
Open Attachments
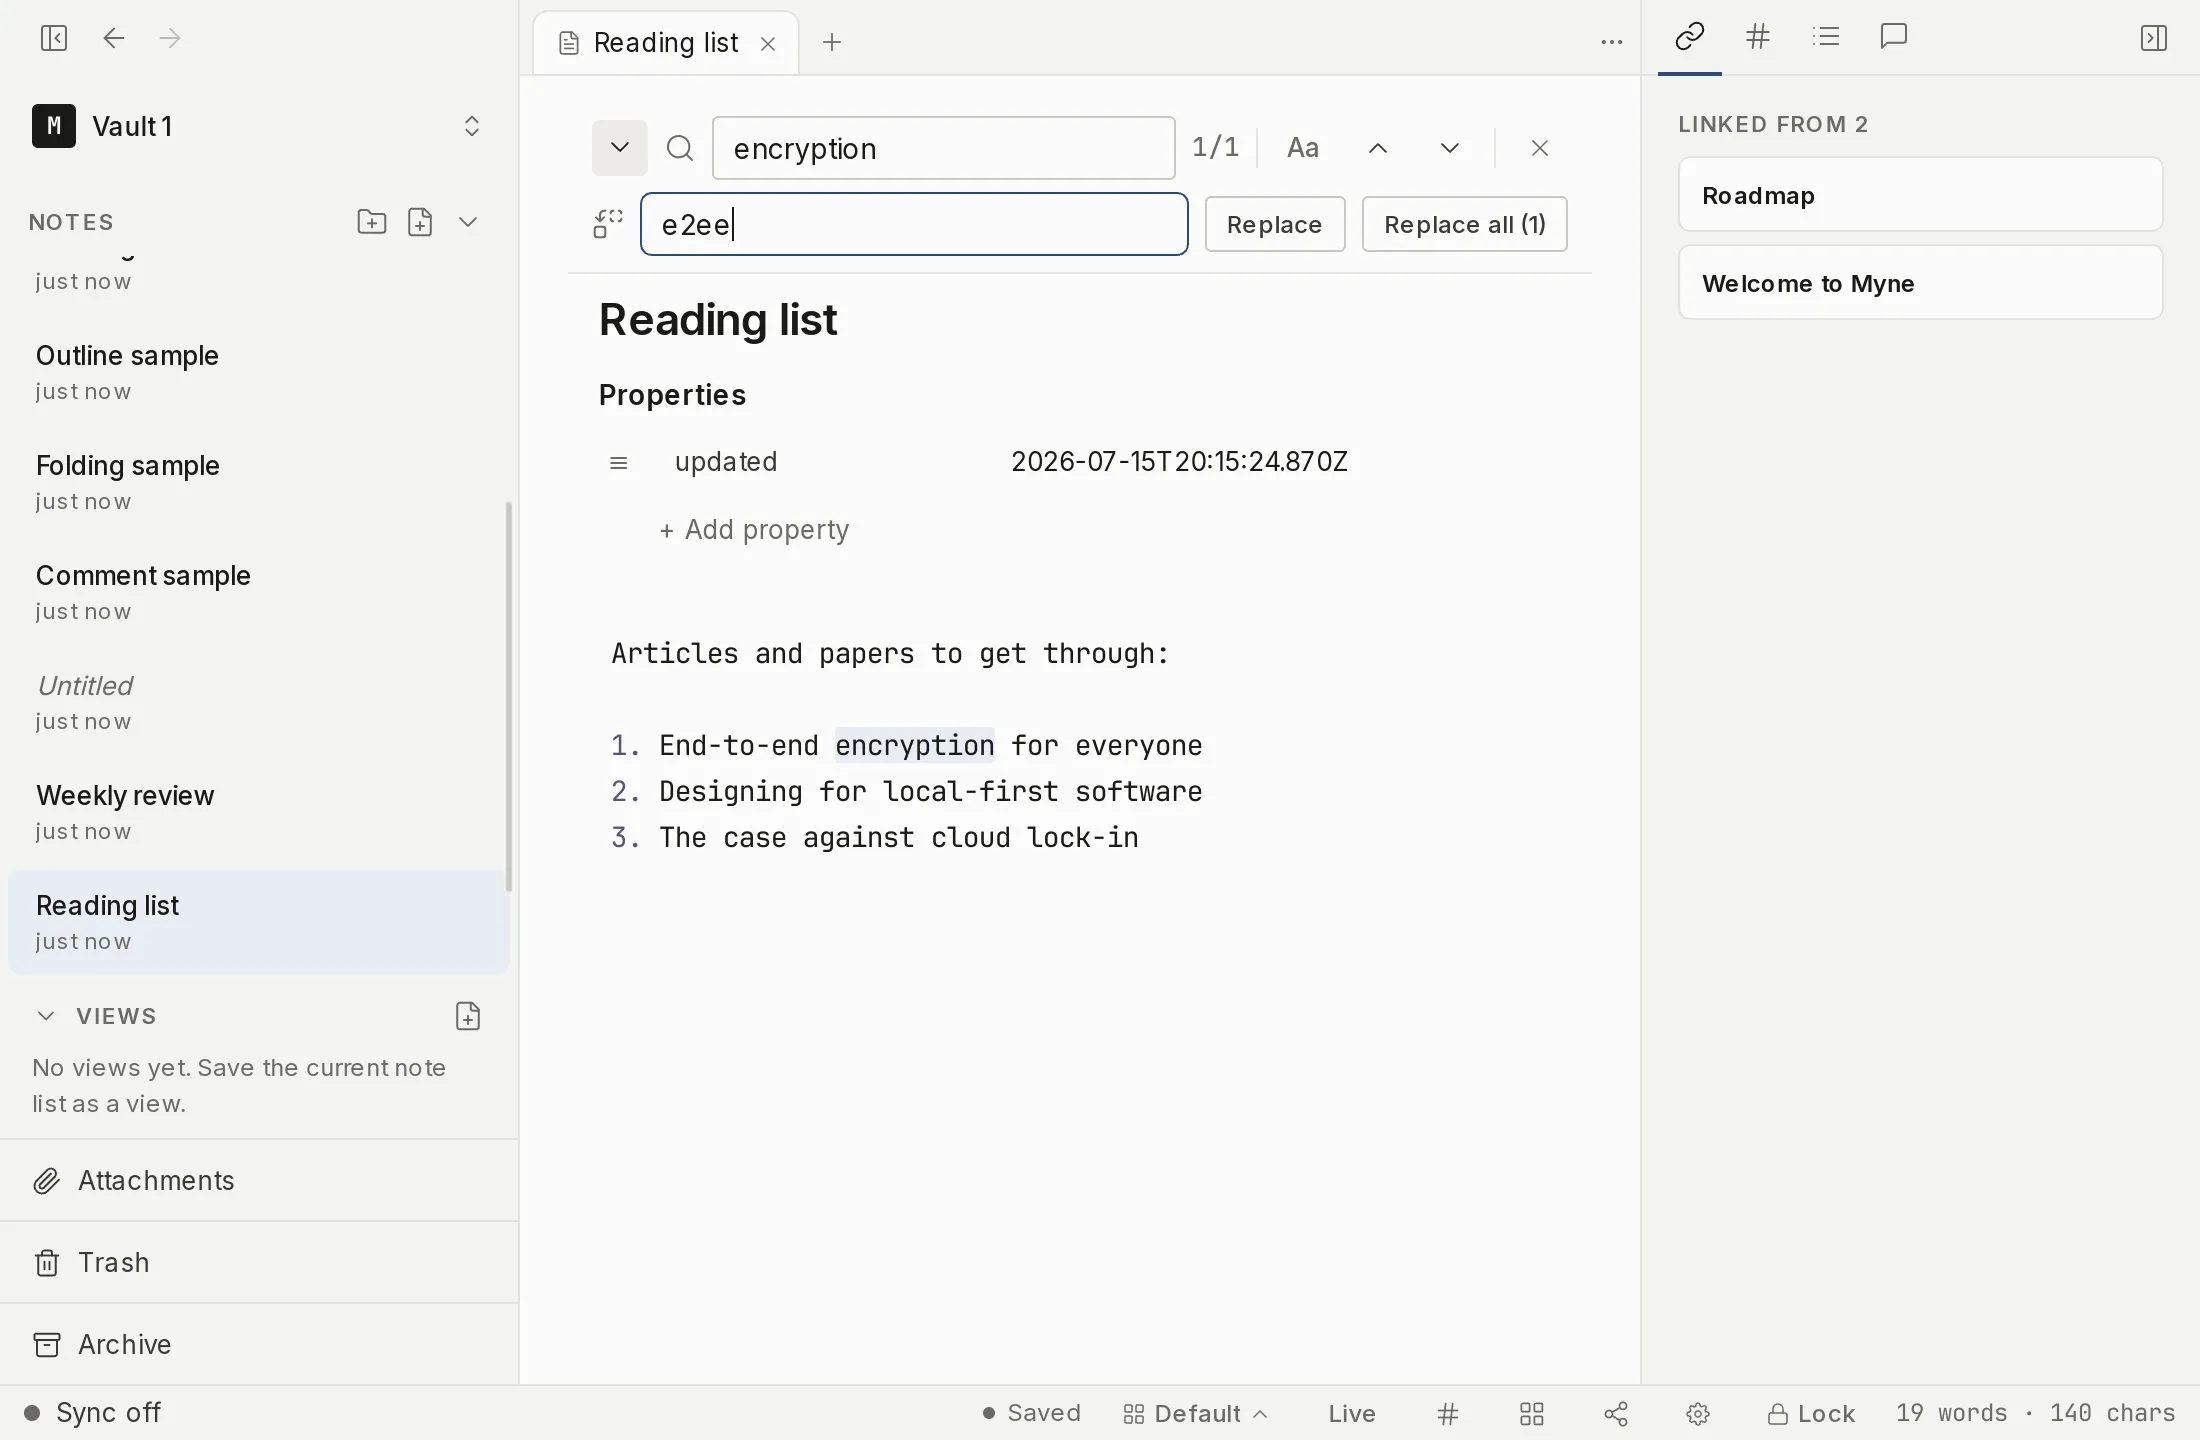(259, 1181)
